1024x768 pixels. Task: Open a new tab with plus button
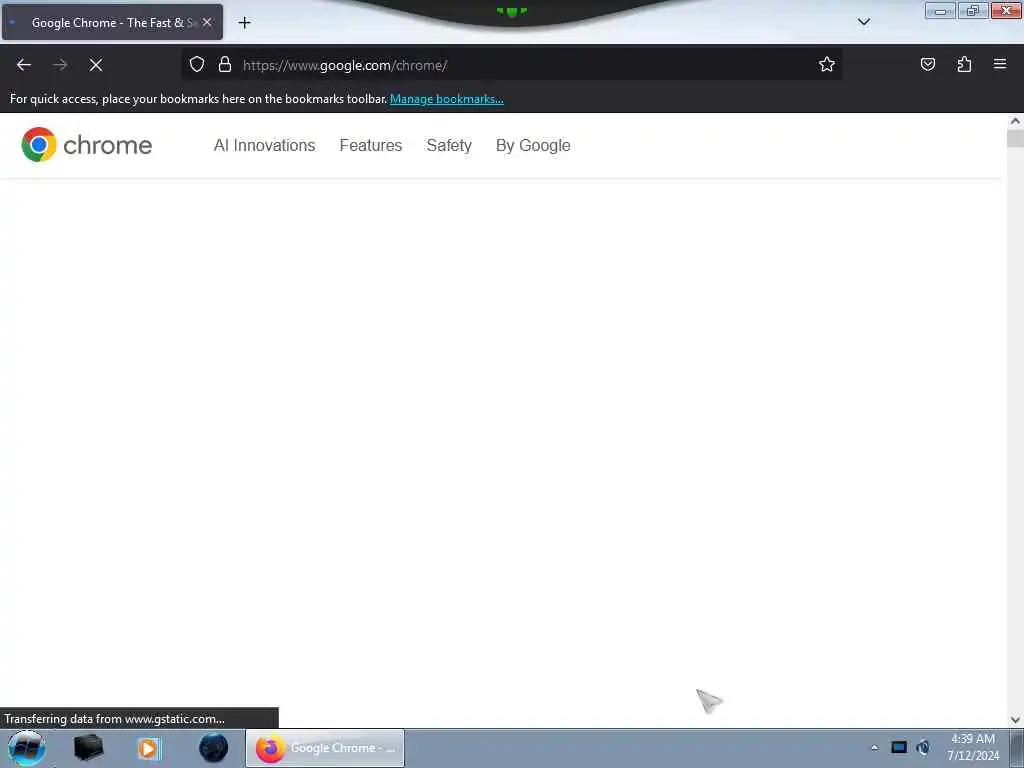tap(244, 23)
